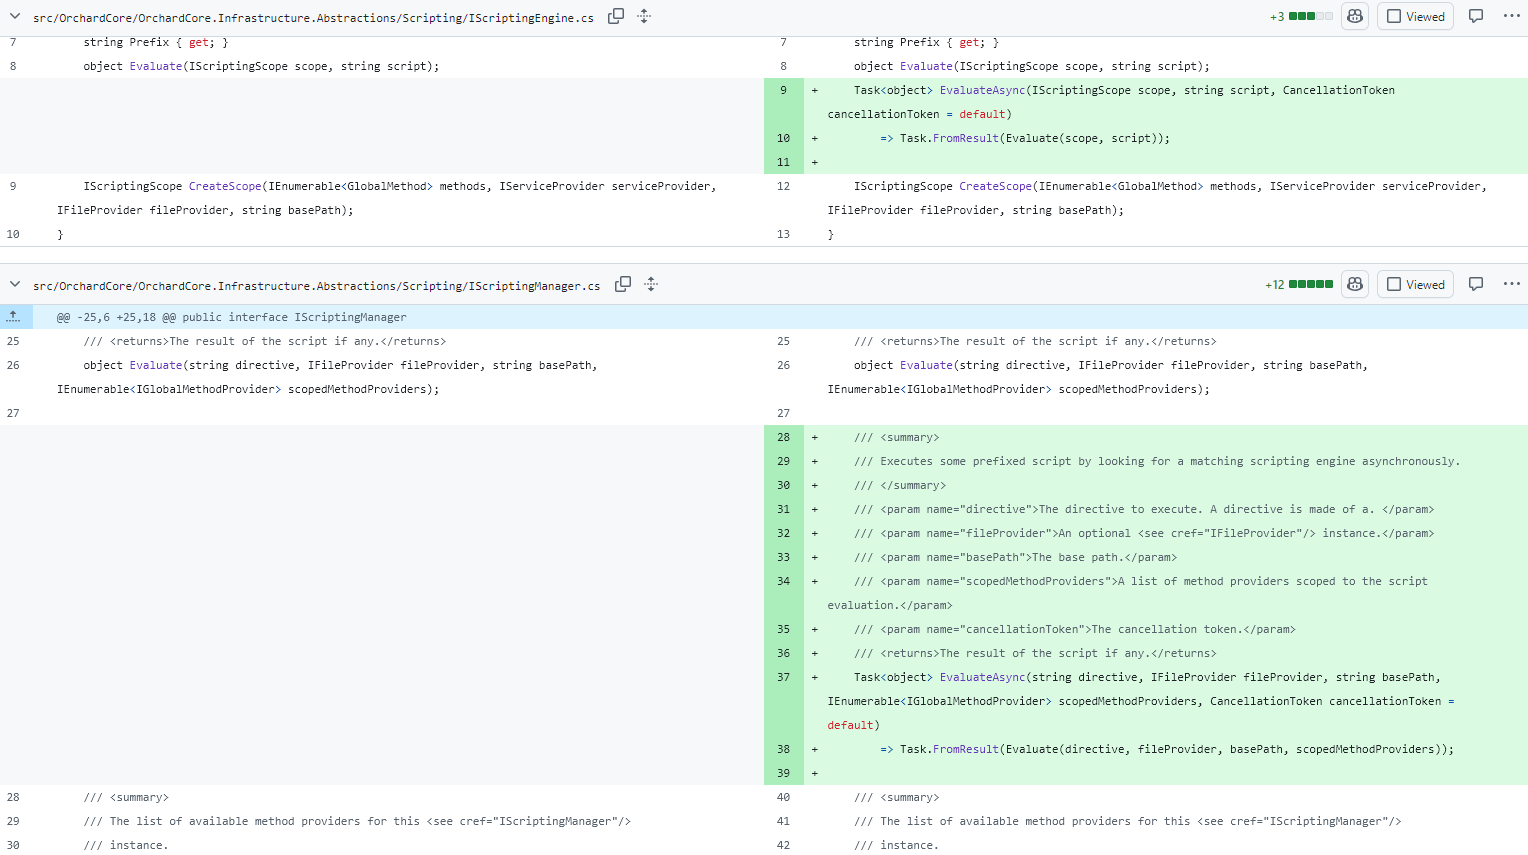Expand all lines of the IScriptingManager.cs diff
Screen dimensions: 1528x855
(651, 284)
